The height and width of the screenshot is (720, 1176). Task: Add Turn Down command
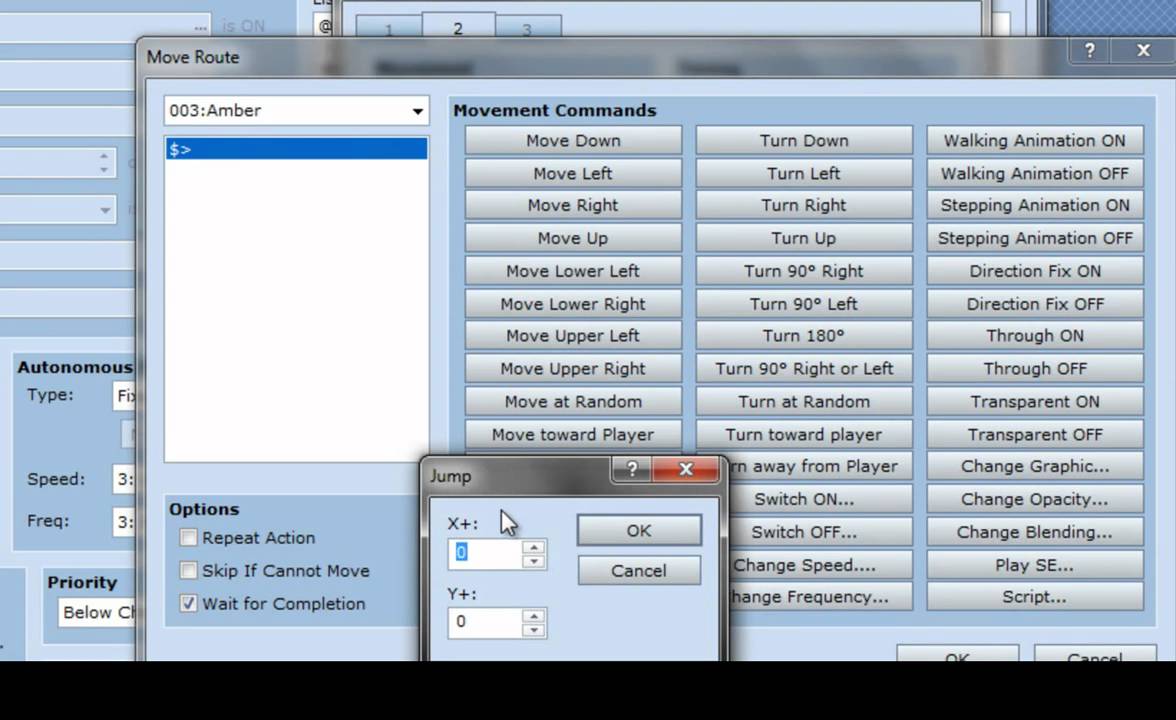[804, 140]
